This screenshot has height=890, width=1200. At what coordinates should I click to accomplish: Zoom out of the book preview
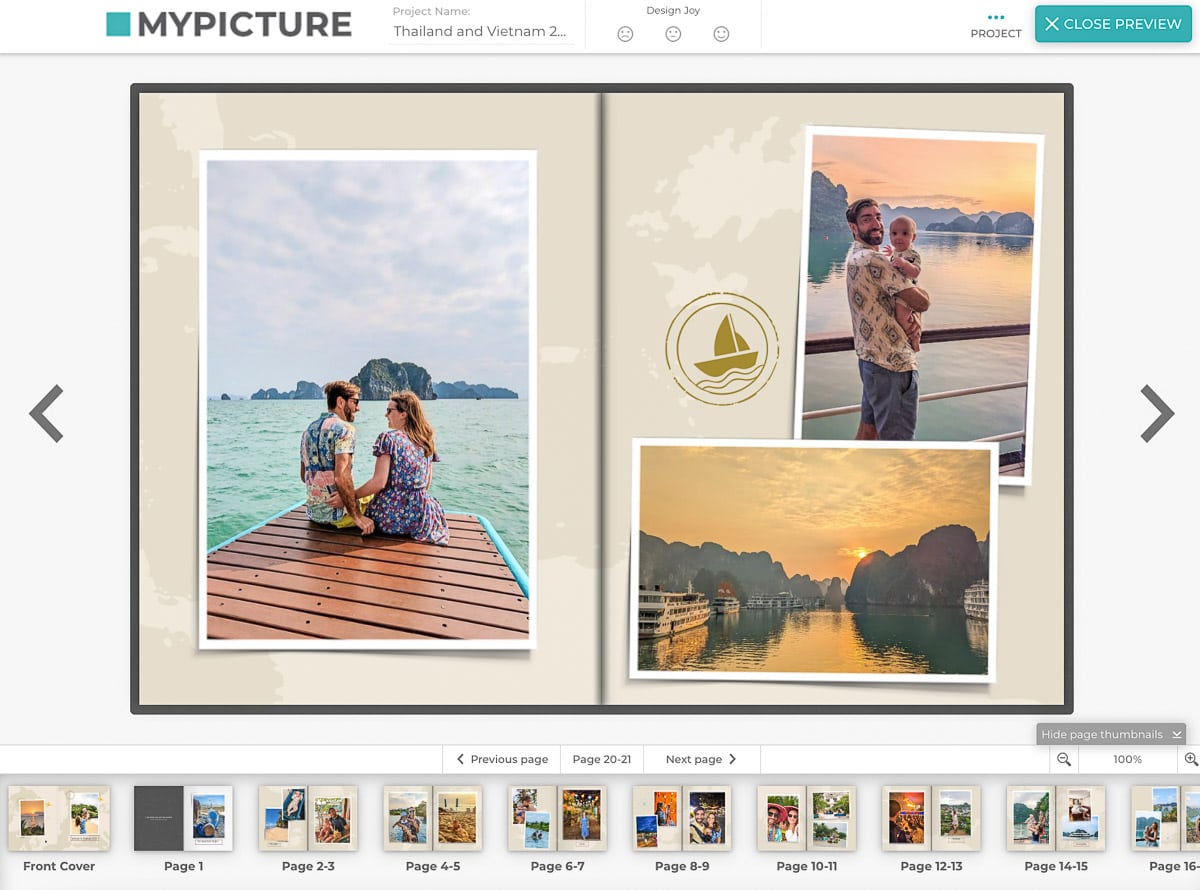click(x=1063, y=759)
